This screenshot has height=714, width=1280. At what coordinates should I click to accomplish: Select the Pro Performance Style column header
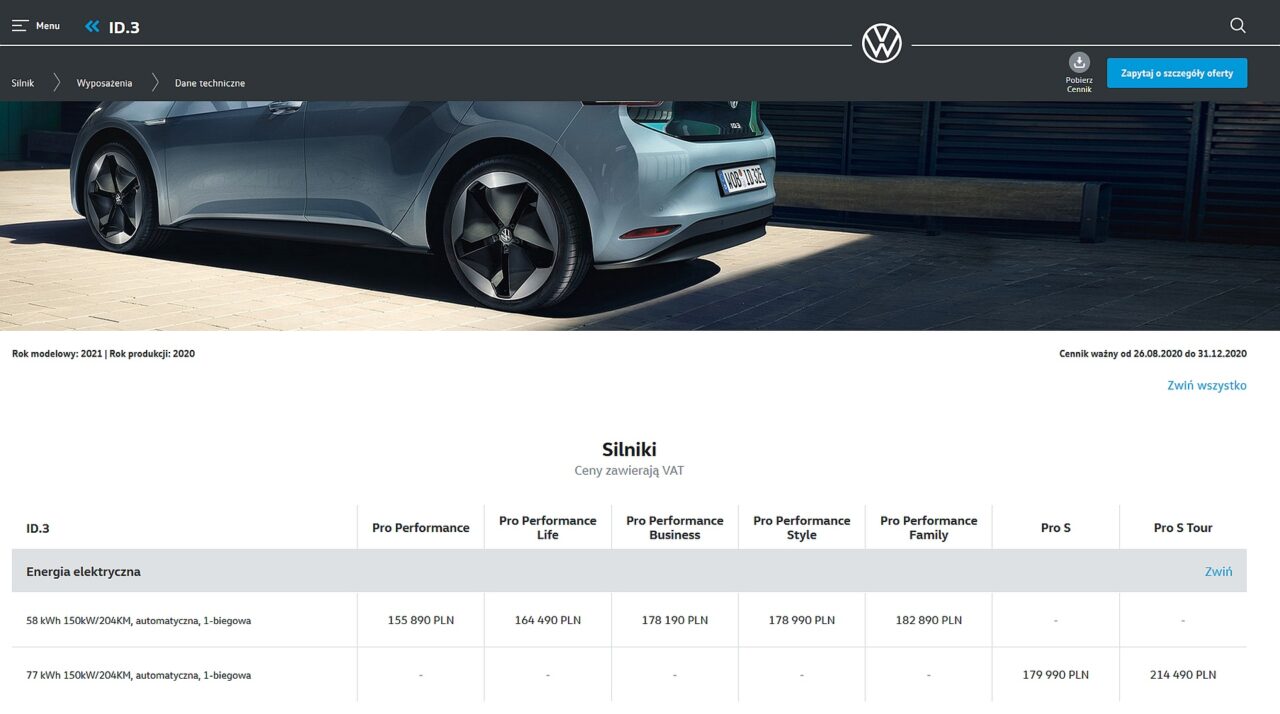[802, 528]
